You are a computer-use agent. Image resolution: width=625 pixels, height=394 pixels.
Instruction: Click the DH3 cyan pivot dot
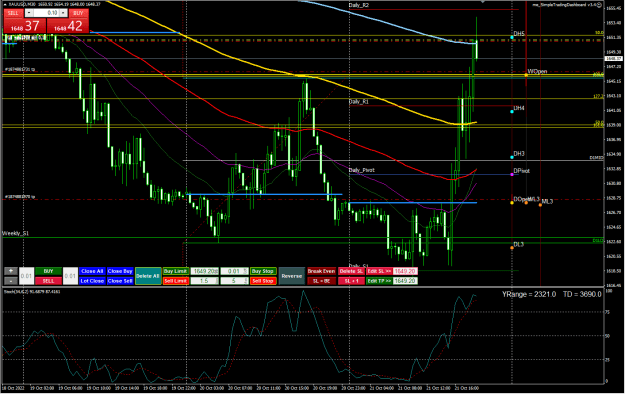coord(512,157)
